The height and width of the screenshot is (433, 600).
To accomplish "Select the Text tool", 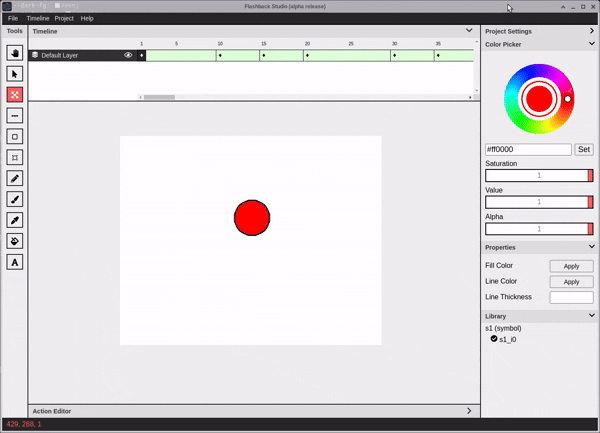I will coord(15,262).
